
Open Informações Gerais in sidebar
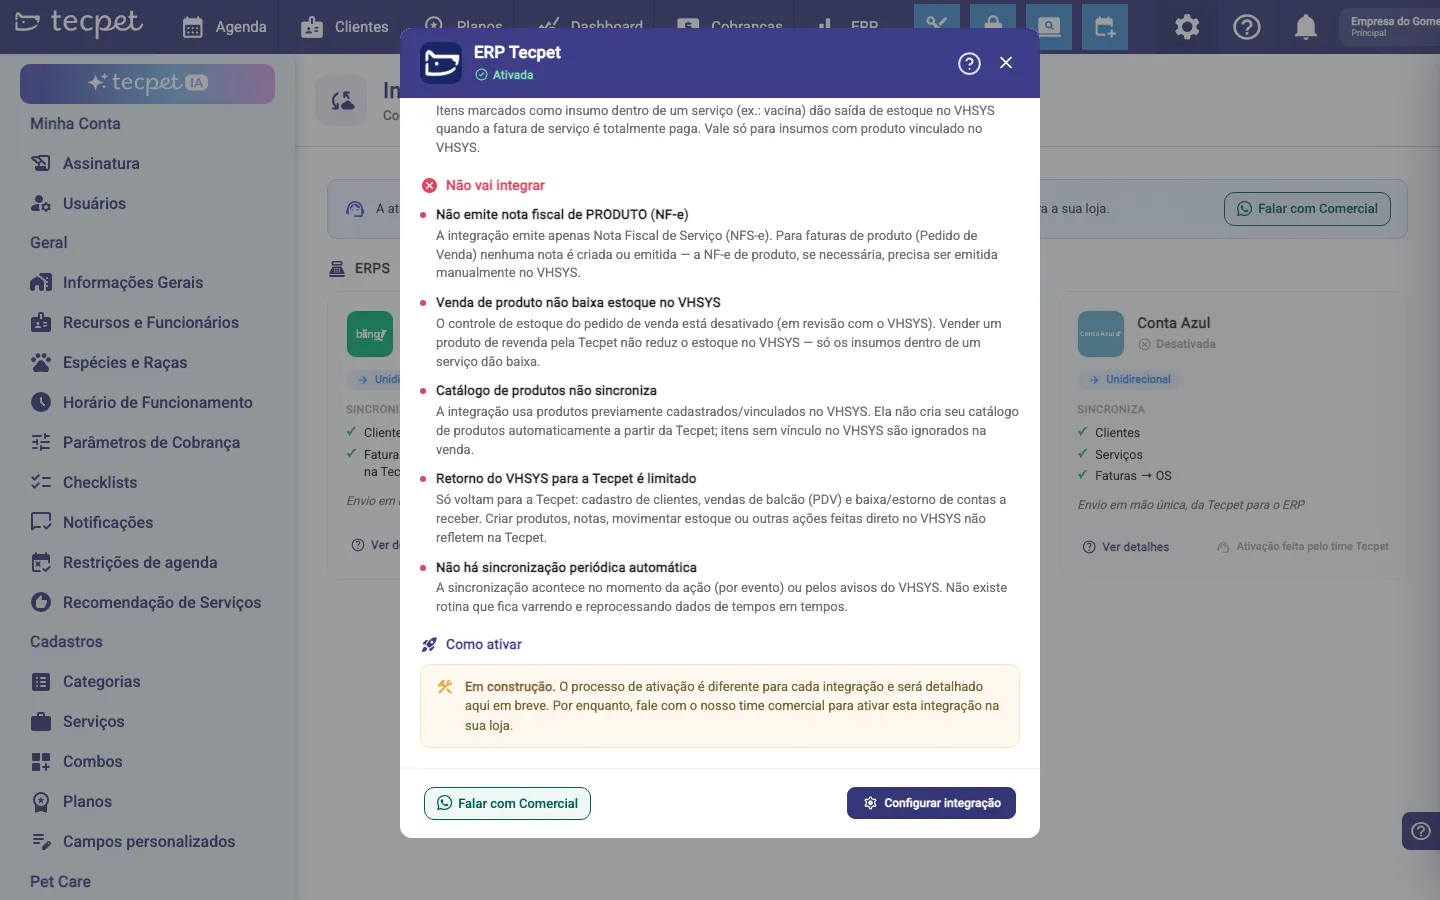click(x=133, y=283)
